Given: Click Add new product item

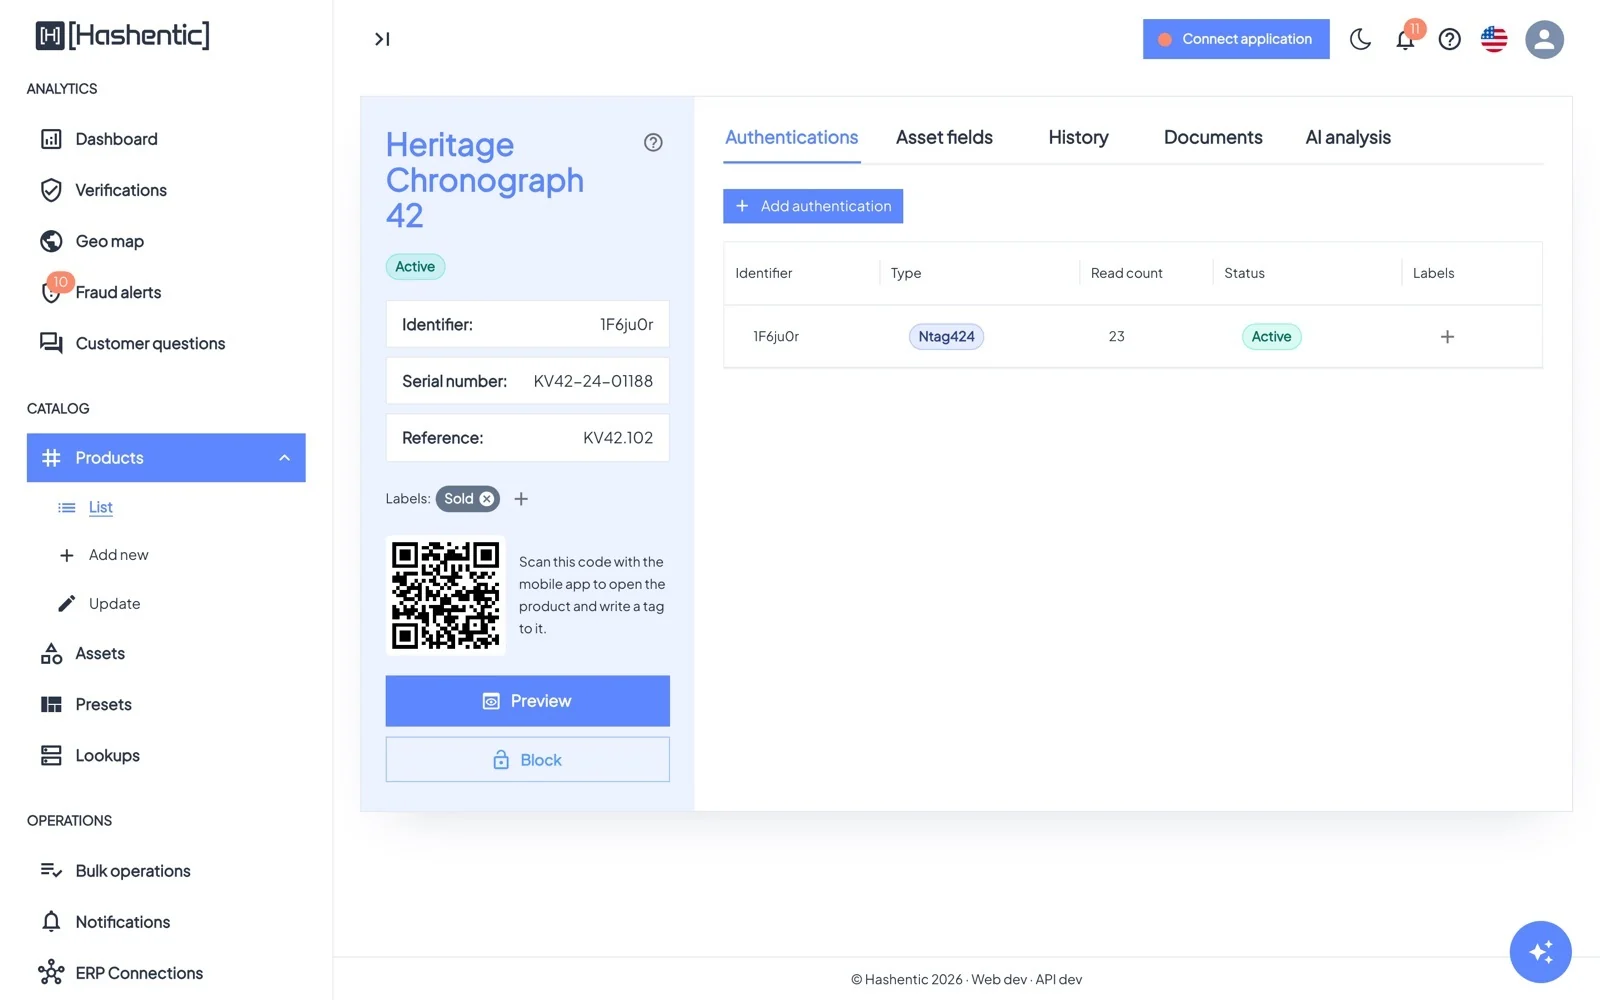Looking at the screenshot, I should (118, 555).
